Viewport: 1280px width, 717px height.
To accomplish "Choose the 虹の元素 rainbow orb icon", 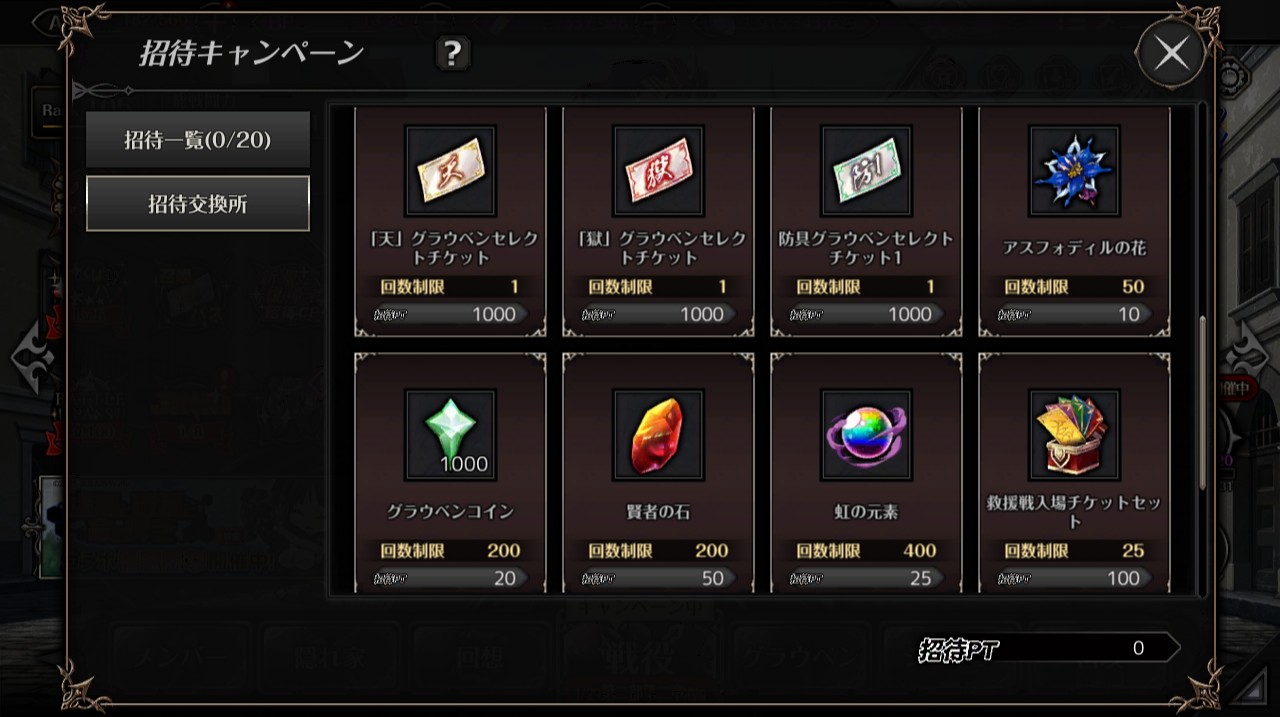I will 866,435.
